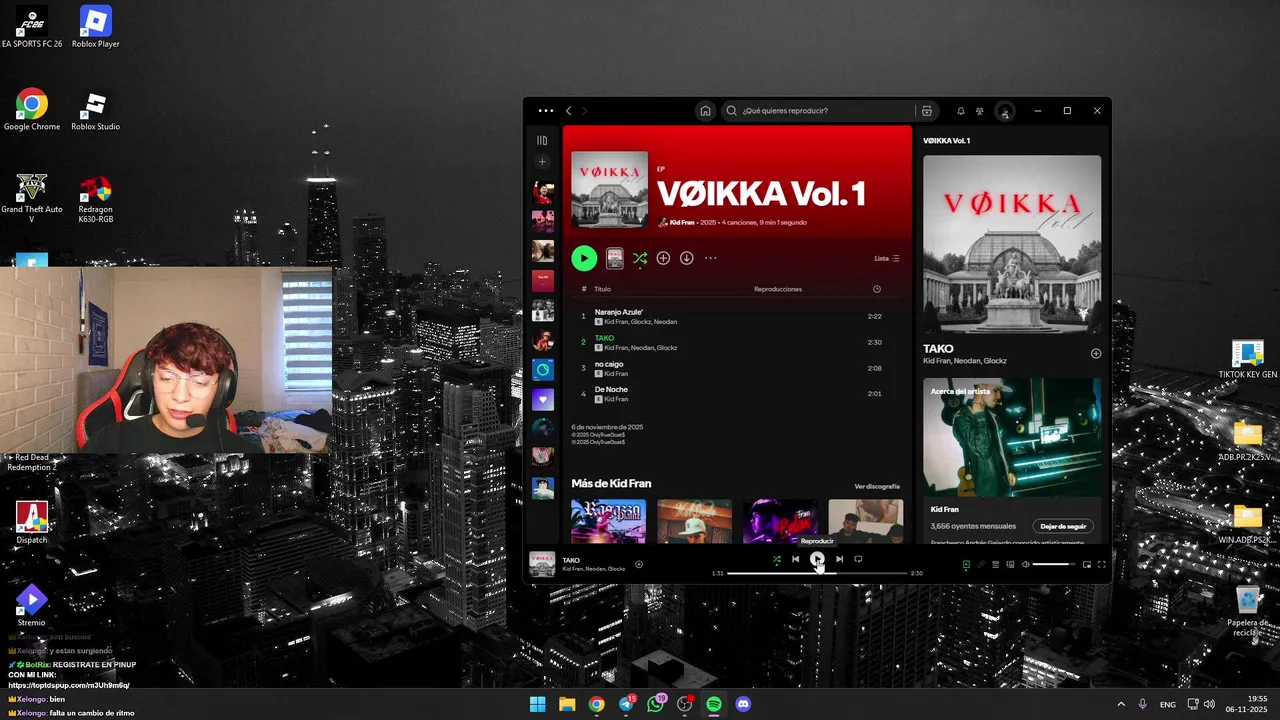Viewport: 1280px width, 720px height.
Task: Open the Browse icon inside the search bar
Action: pyautogui.click(x=927, y=111)
